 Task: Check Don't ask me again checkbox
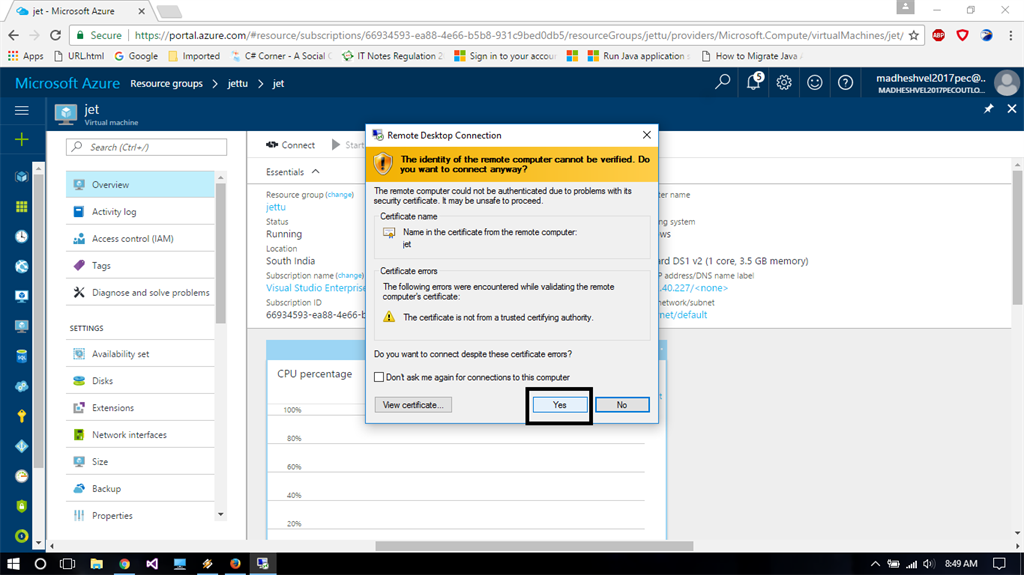pyautogui.click(x=379, y=377)
